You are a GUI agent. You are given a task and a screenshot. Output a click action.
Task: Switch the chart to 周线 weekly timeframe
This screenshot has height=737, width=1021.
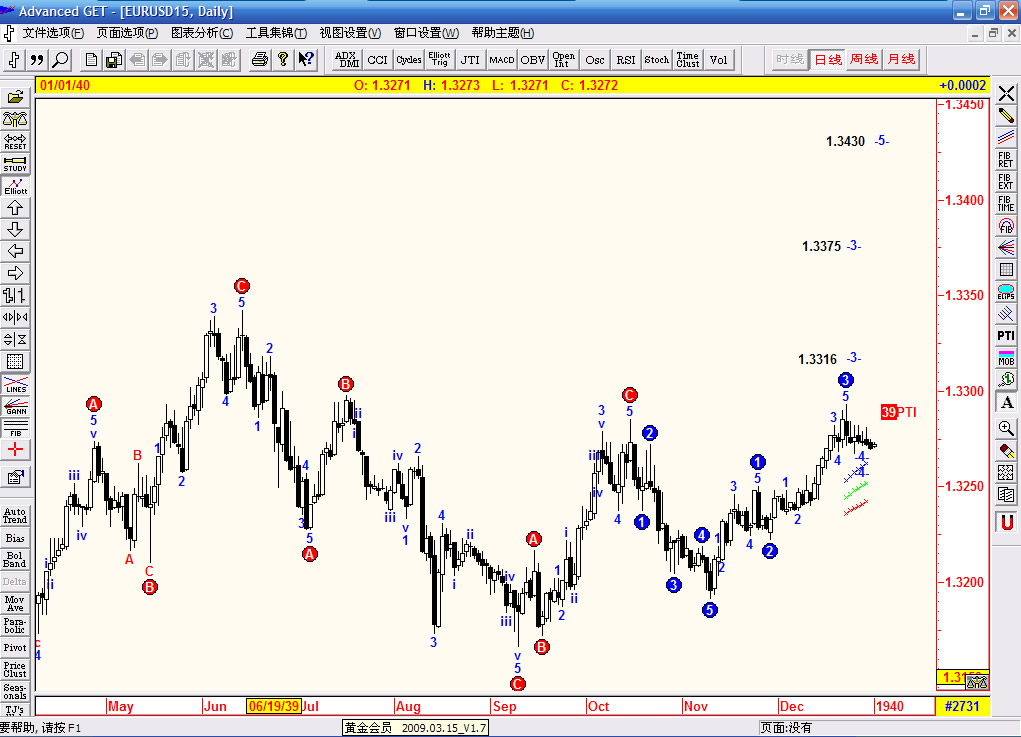pyautogui.click(x=862, y=59)
